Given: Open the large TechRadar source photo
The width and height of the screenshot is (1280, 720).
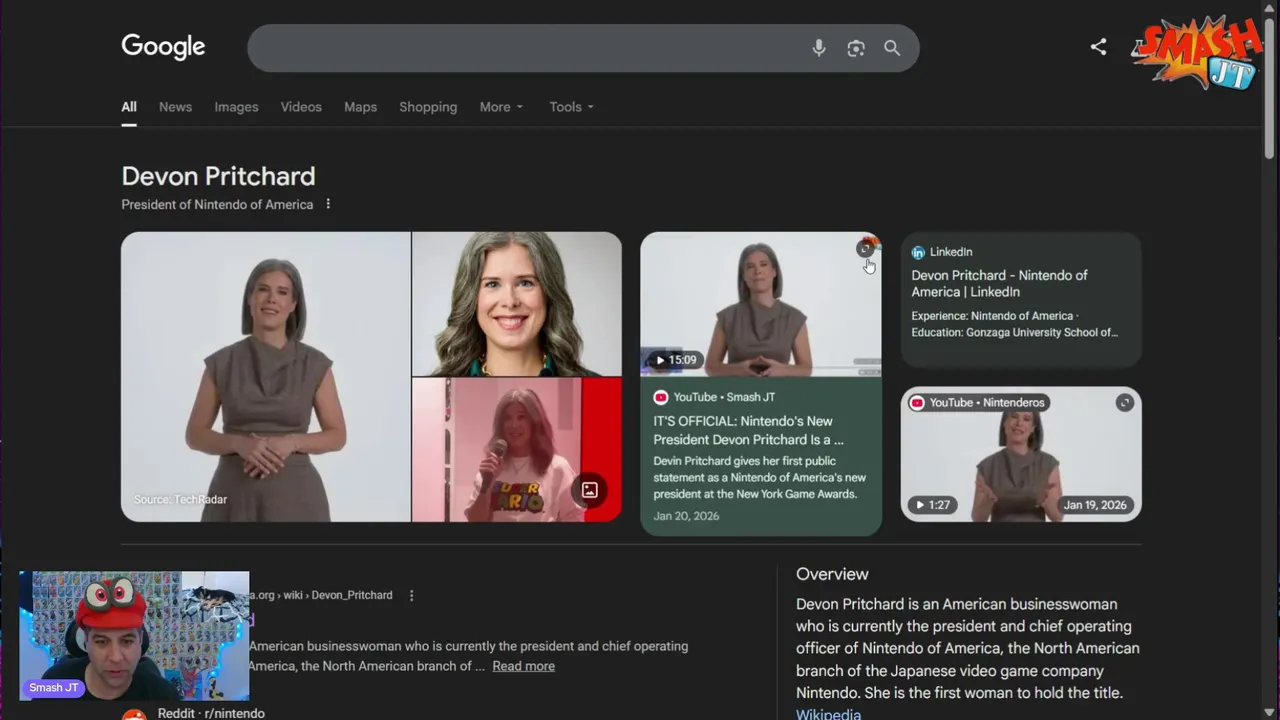Looking at the screenshot, I should click(266, 377).
